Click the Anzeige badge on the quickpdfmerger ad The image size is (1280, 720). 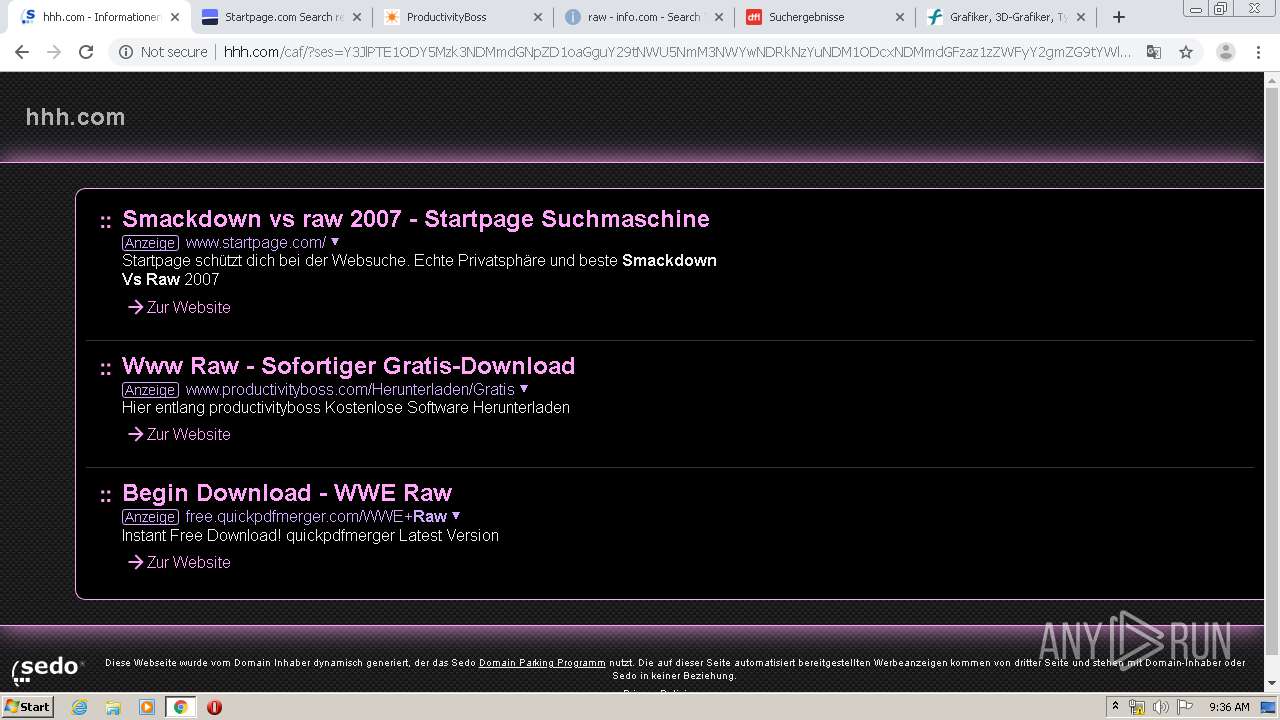click(x=150, y=517)
